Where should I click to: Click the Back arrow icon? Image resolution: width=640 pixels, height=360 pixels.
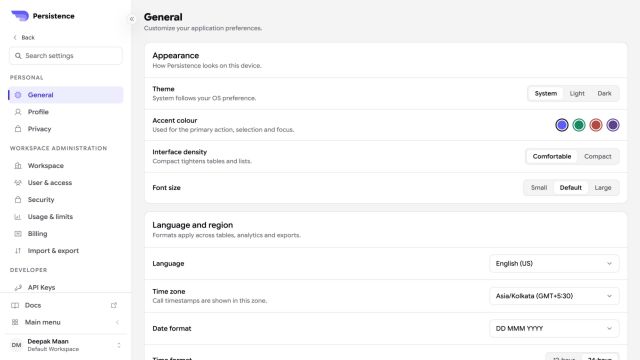pyautogui.click(x=15, y=38)
